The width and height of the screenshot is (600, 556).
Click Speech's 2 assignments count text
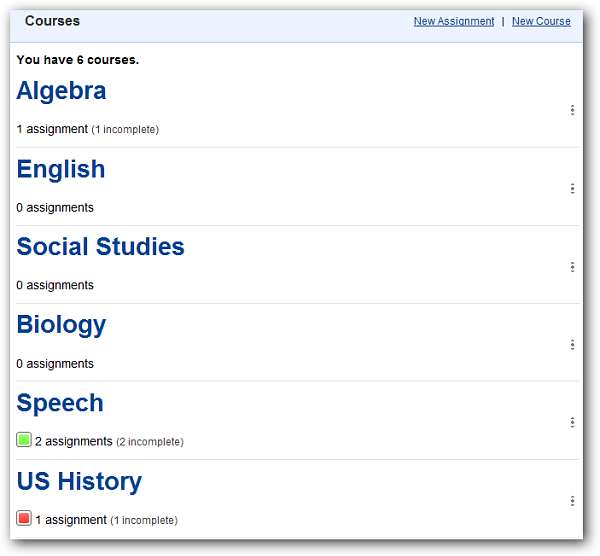pyautogui.click(x=73, y=441)
